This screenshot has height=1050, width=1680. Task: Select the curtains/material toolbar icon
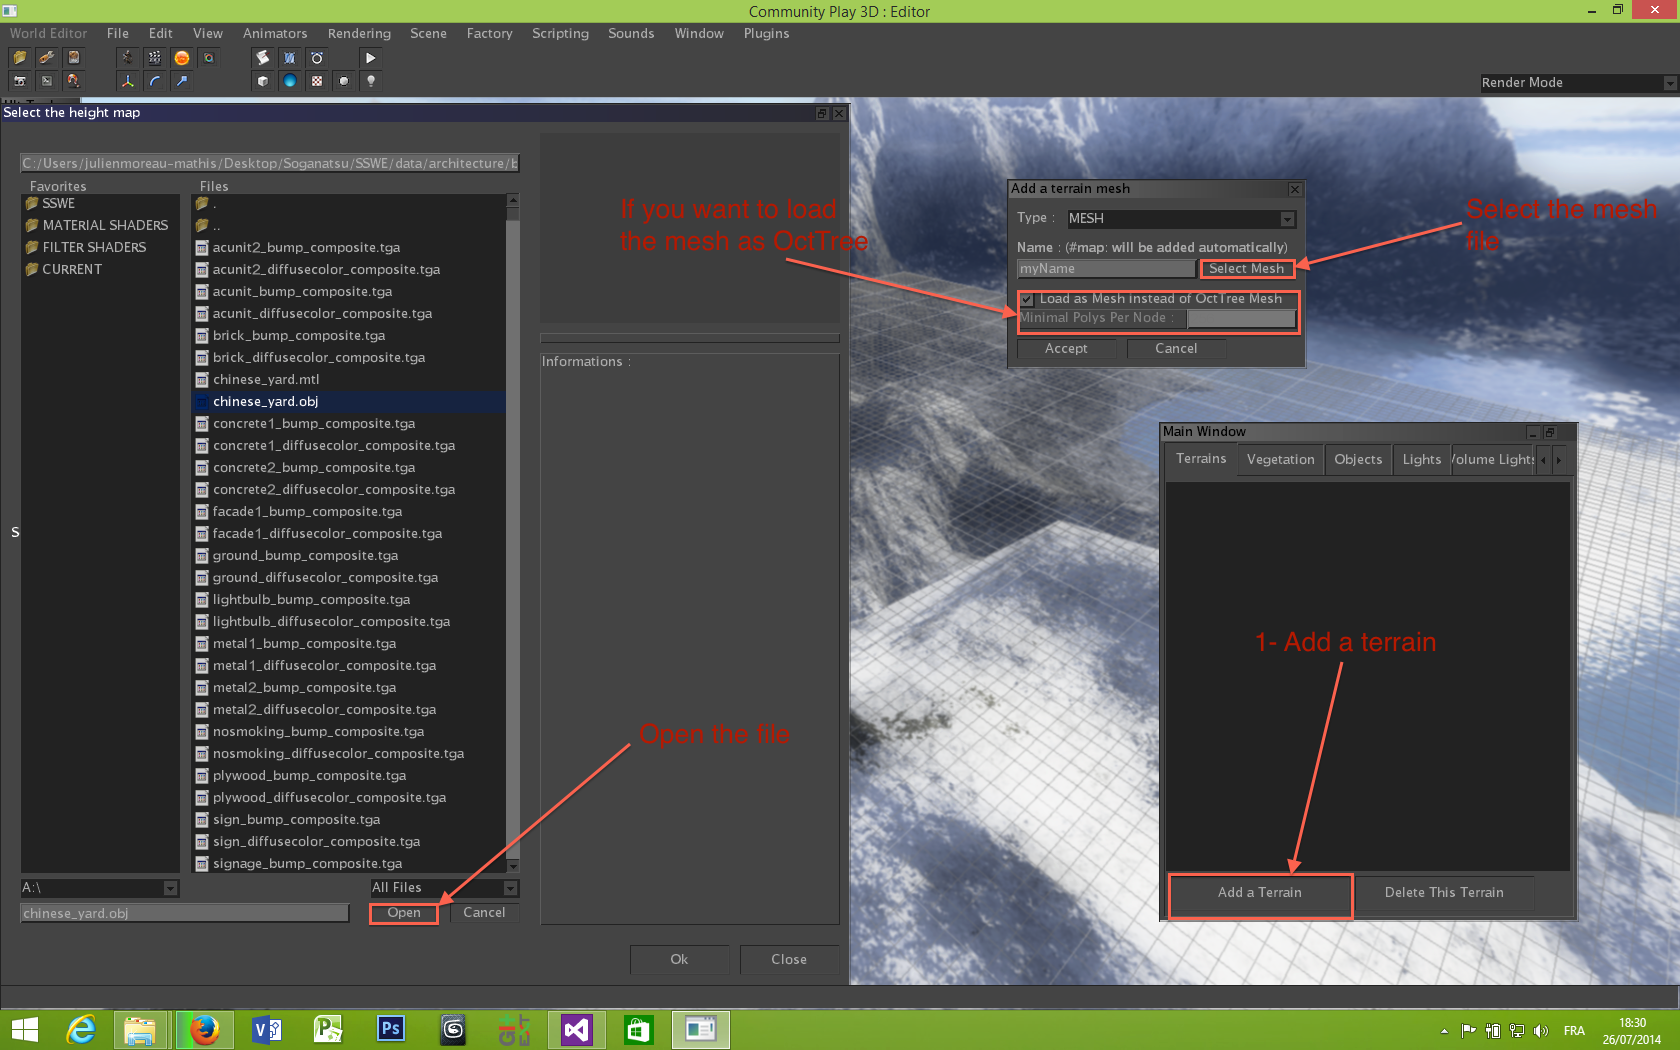pyautogui.click(x=289, y=57)
